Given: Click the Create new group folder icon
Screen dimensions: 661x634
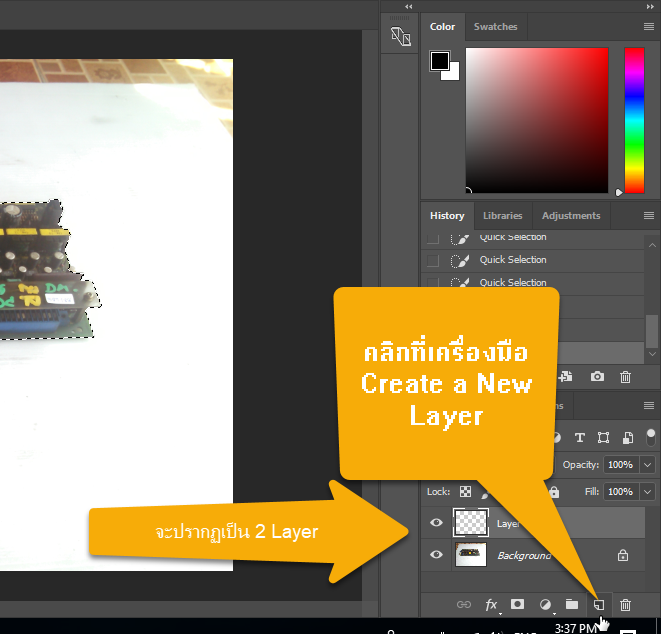Looking at the screenshot, I should (x=572, y=604).
